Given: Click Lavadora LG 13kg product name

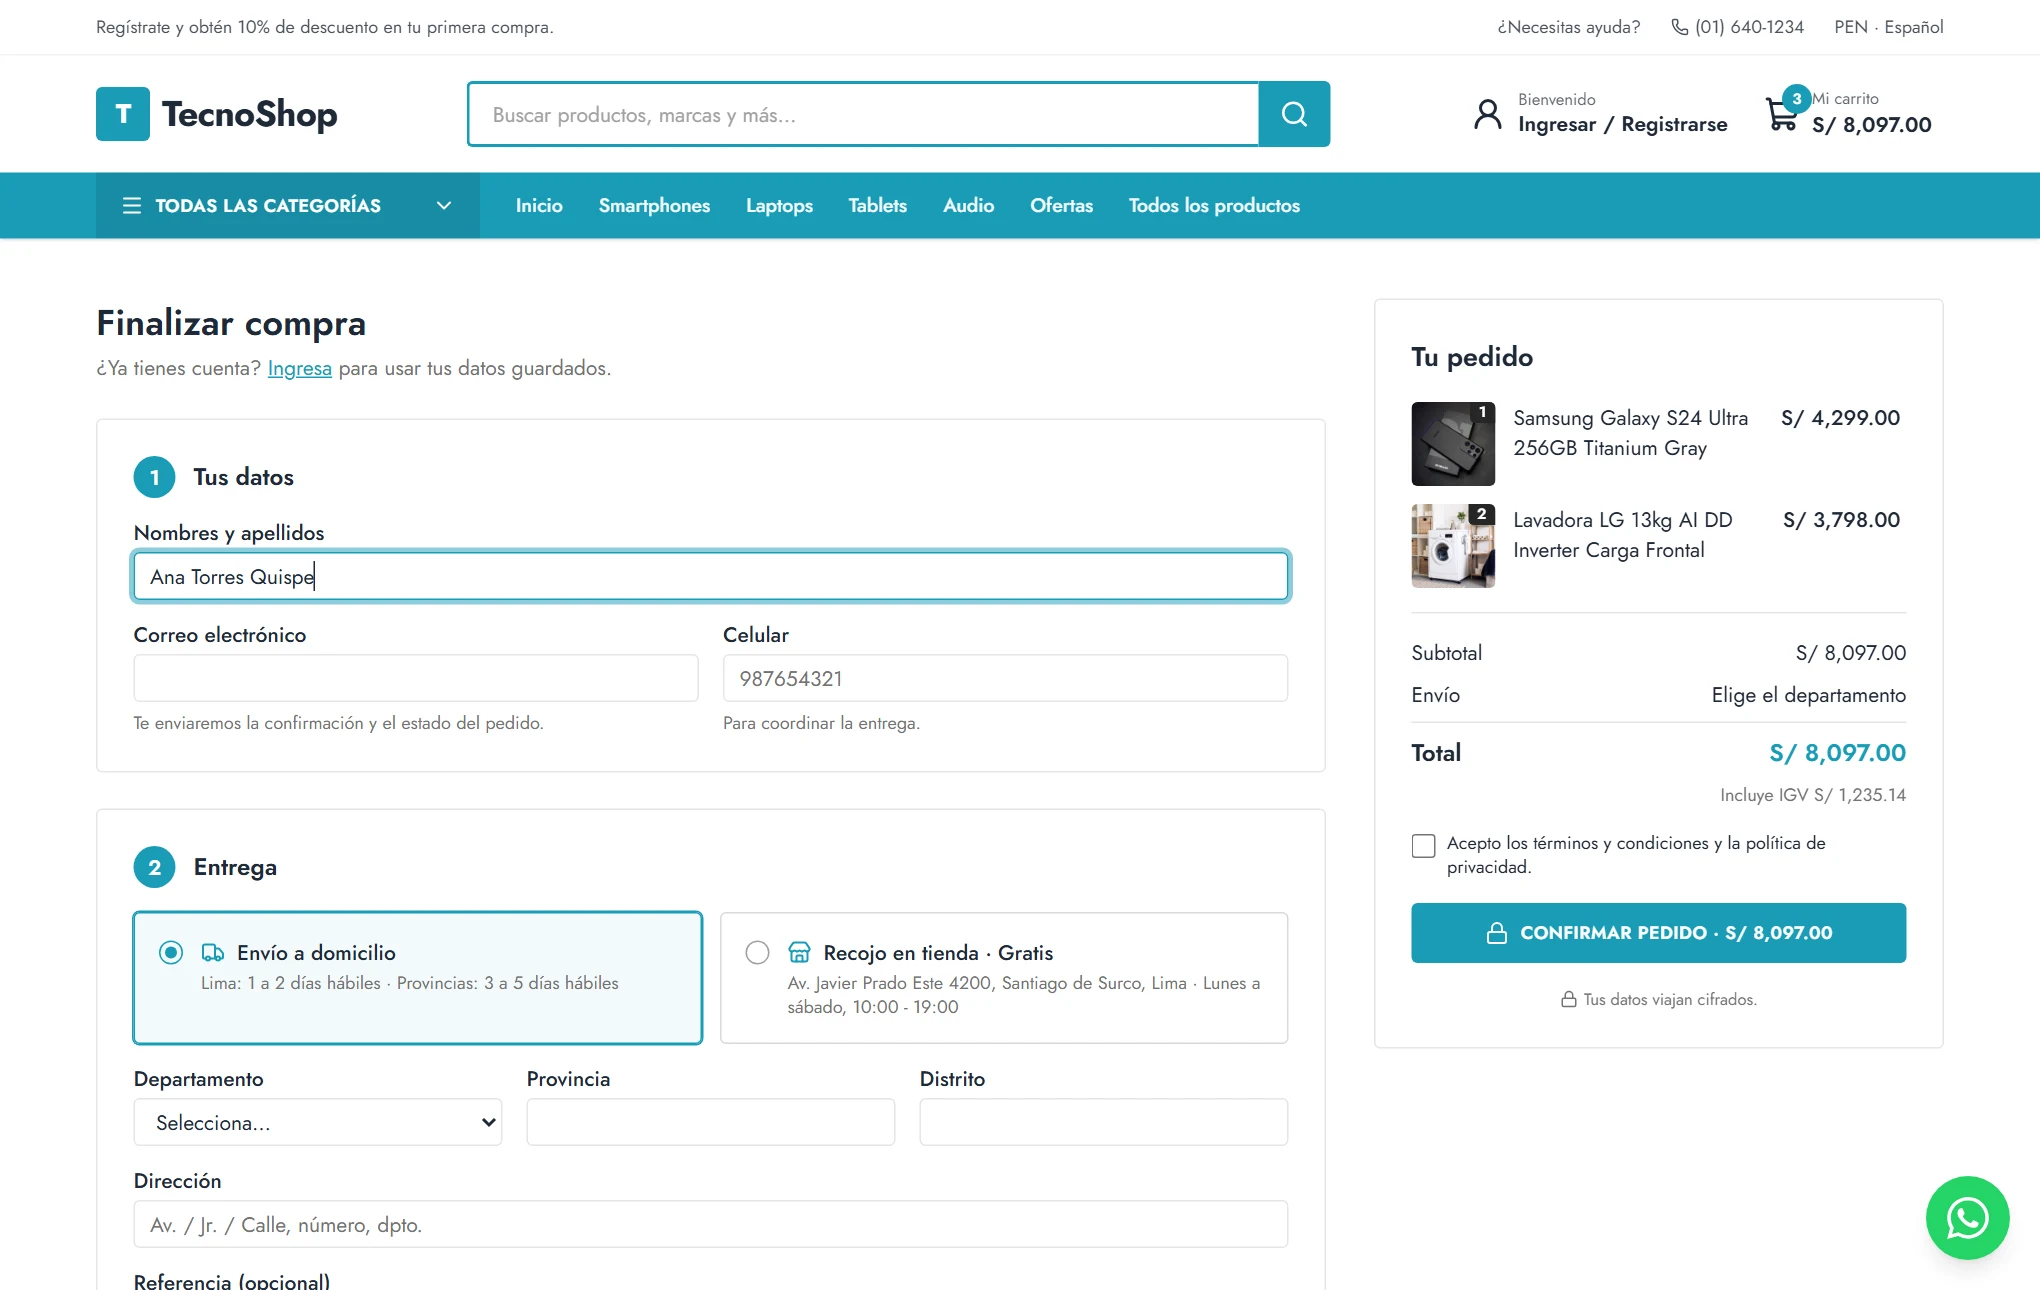Looking at the screenshot, I should [x=1622, y=535].
